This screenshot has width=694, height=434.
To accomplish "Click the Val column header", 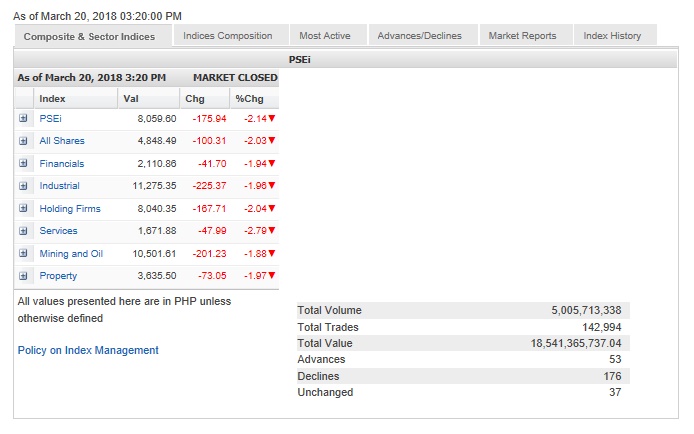I will point(131,98).
